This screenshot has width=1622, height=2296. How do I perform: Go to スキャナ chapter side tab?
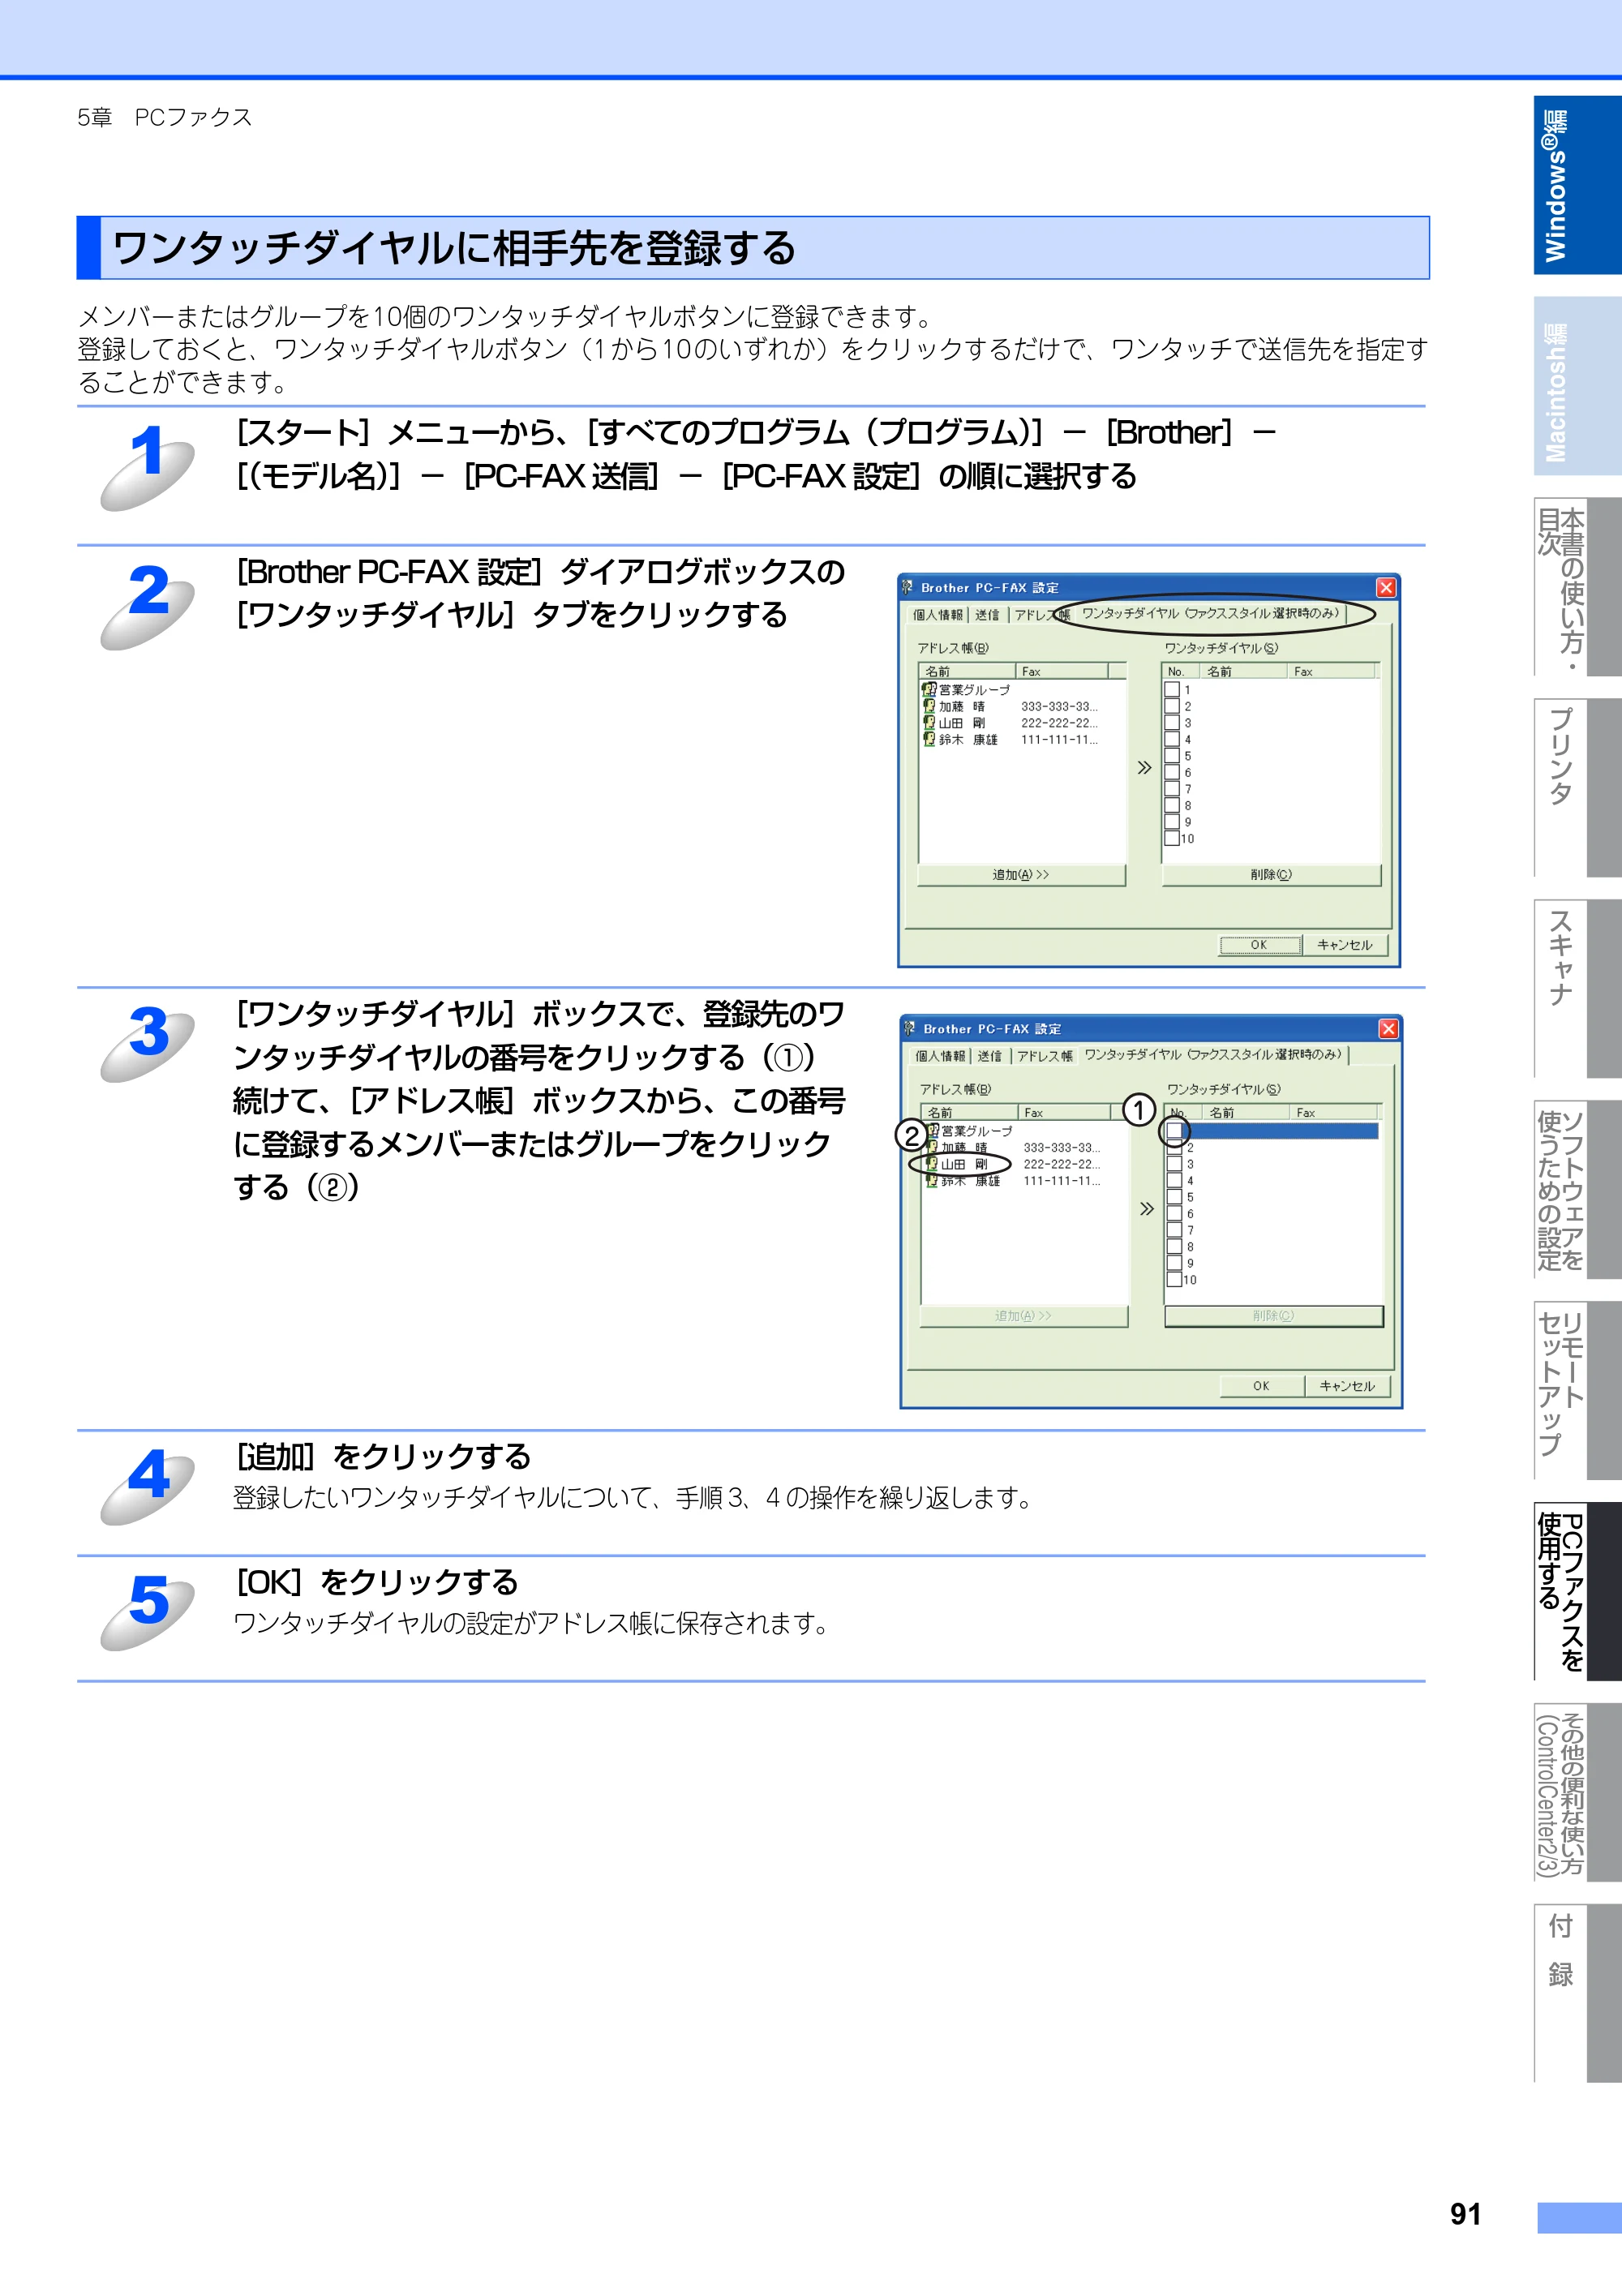click(x=1577, y=988)
